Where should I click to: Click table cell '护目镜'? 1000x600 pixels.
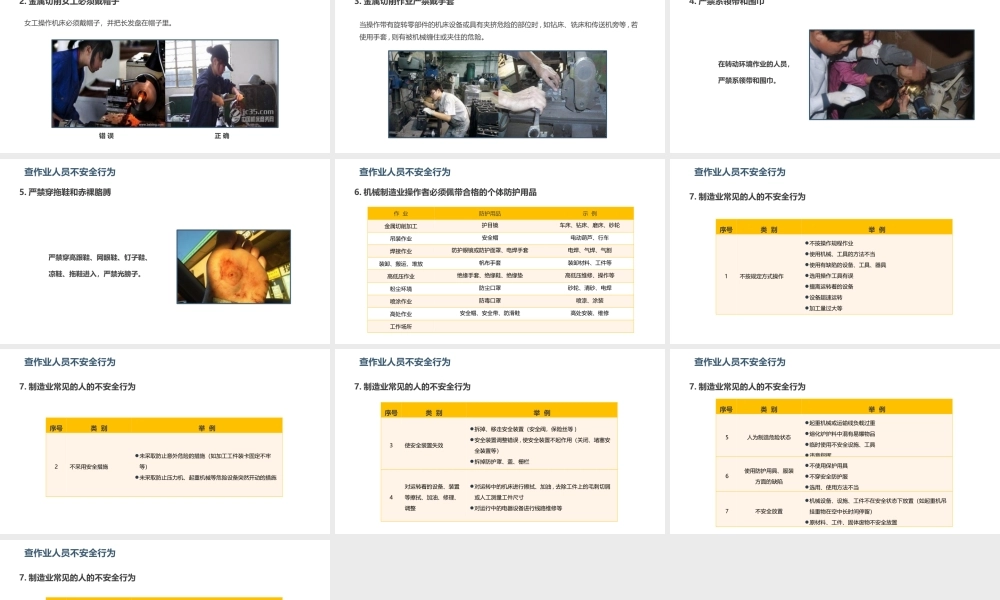click(490, 226)
